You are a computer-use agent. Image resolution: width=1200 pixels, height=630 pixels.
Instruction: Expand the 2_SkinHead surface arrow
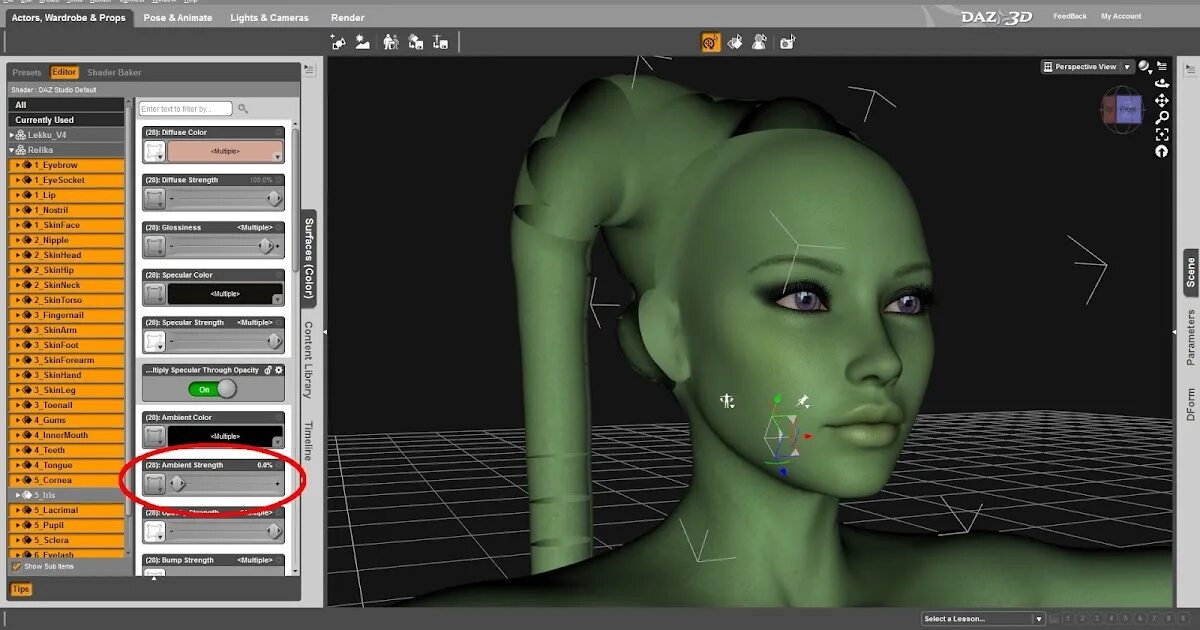[18, 255]
